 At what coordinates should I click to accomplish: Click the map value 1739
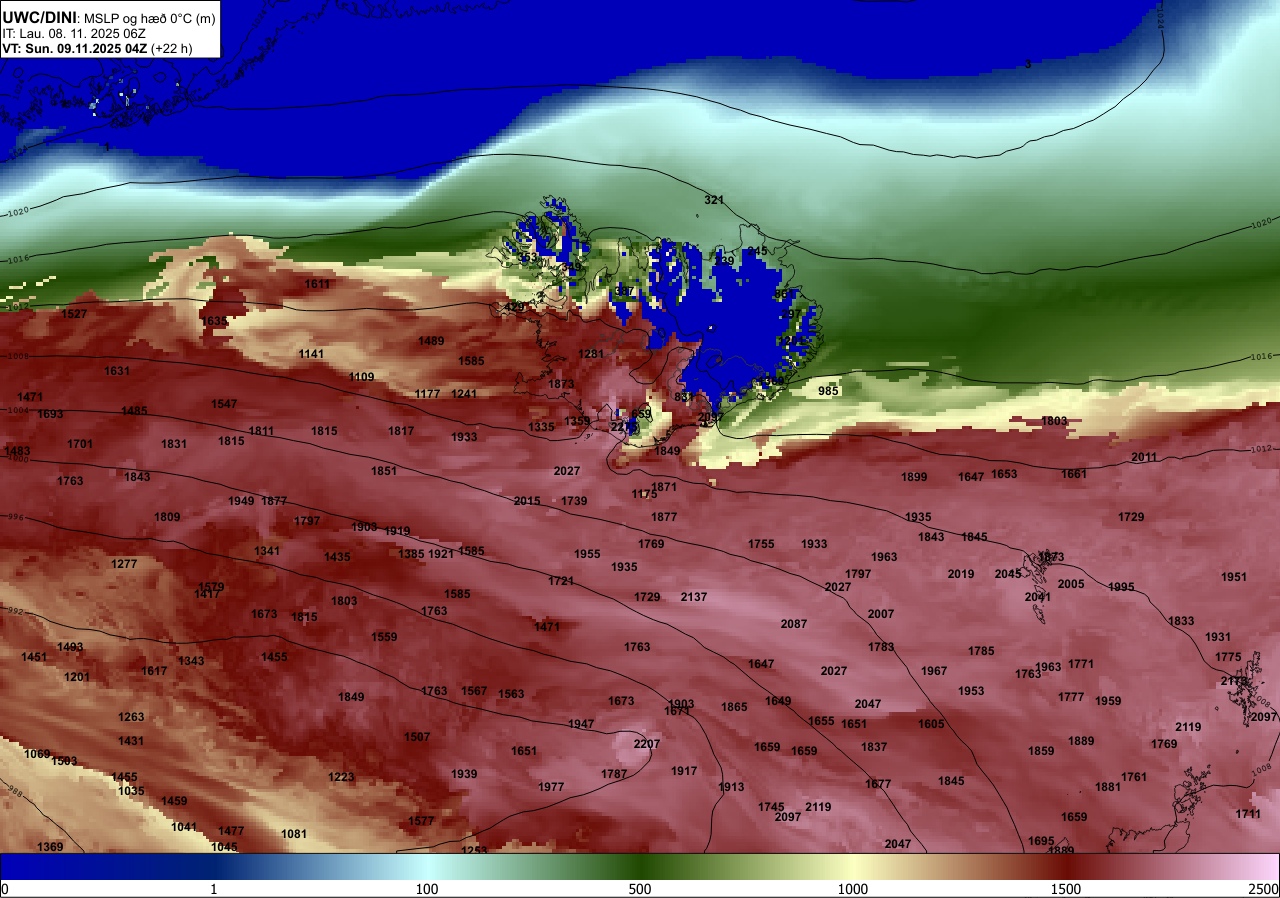(x=574, y=501)
